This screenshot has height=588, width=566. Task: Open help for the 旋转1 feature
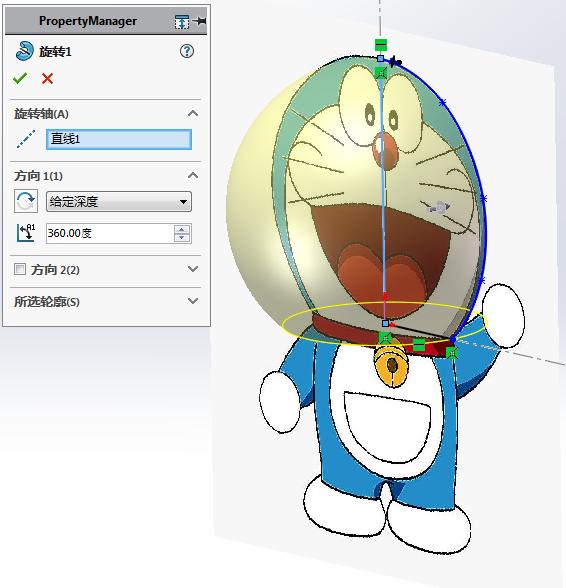click(186, 51)
